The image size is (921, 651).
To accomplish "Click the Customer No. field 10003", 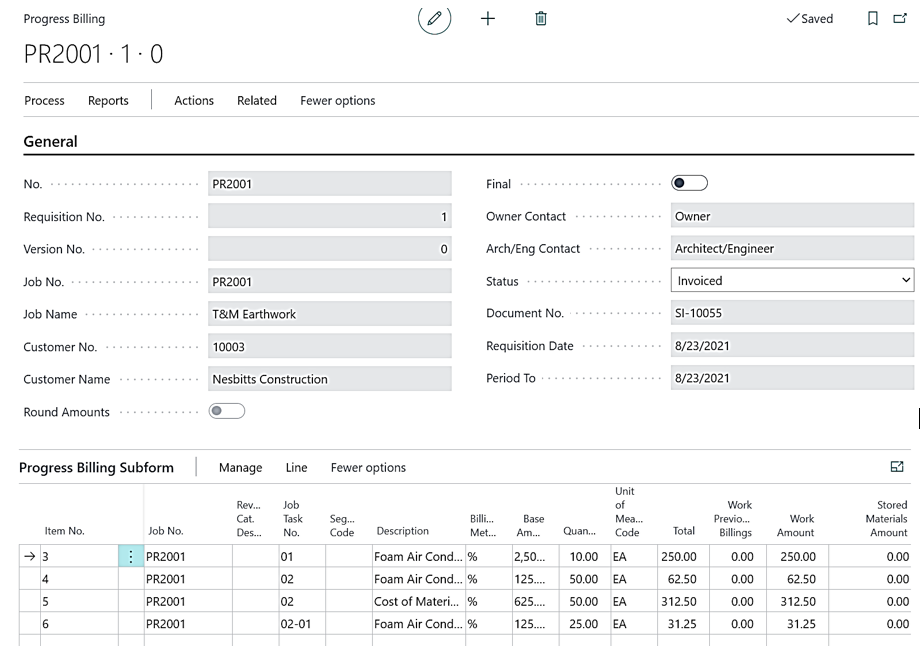I will (x=330, y=347).
